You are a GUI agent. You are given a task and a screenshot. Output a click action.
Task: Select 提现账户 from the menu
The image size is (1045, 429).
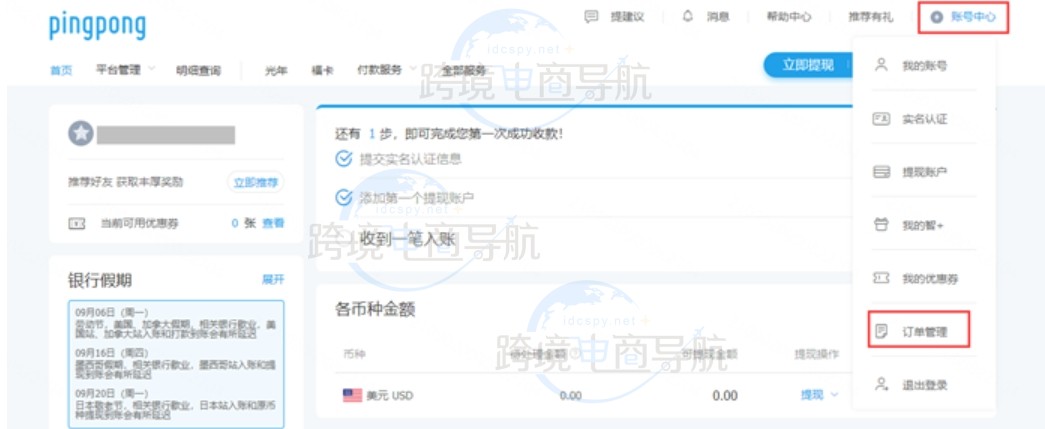click(924, 173)
